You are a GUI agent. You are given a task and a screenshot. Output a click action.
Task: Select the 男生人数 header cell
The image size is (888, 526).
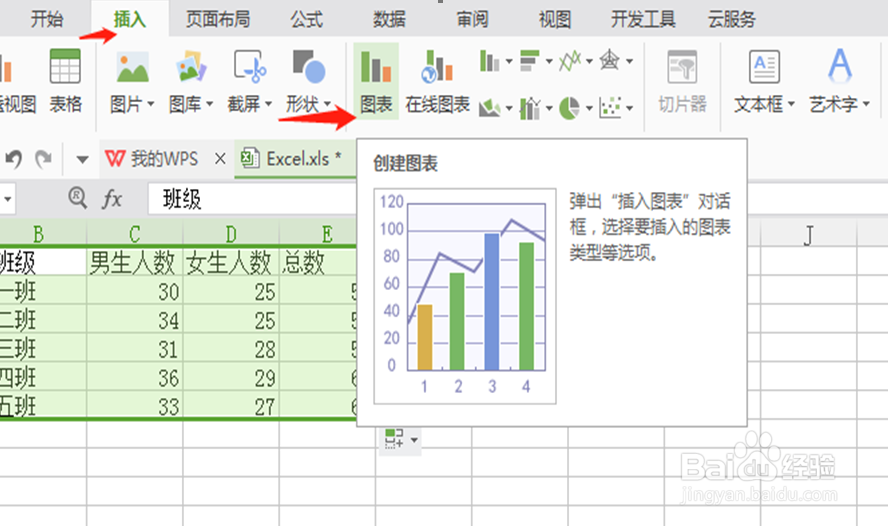[135, 262]
